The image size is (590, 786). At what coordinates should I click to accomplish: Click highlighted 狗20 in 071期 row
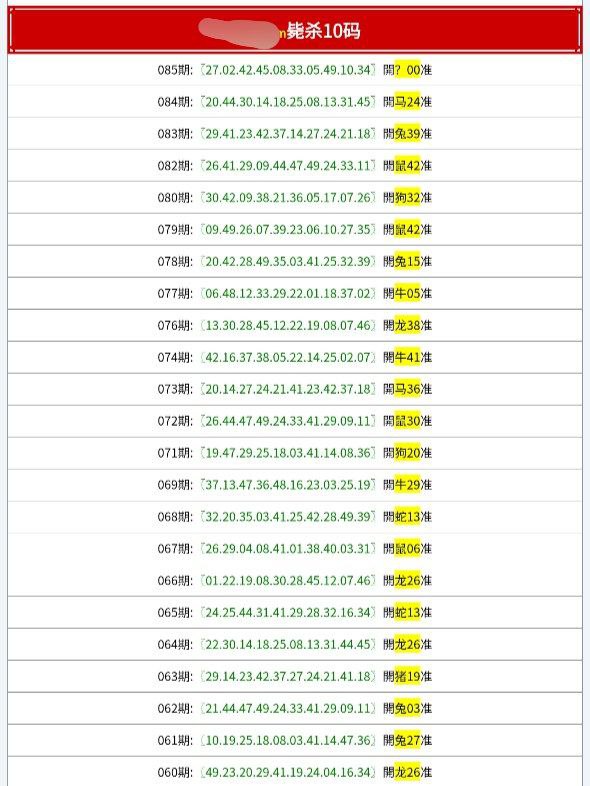[407, 453]
